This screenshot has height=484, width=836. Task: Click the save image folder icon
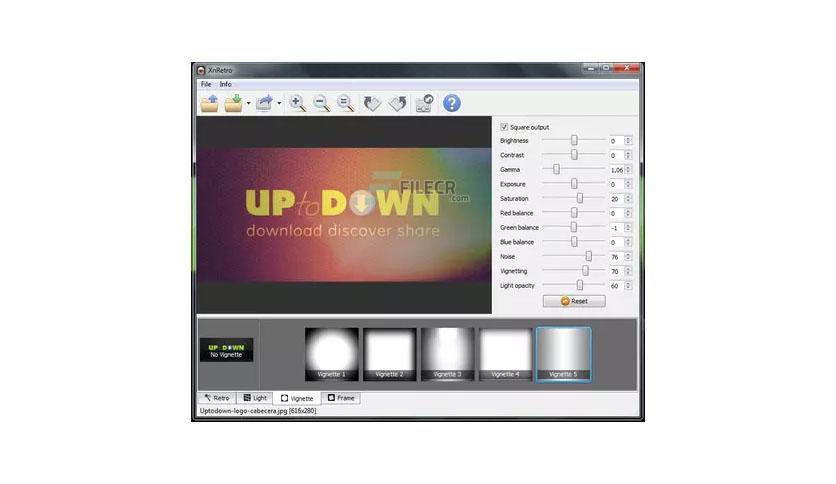[x=234, y=103]
